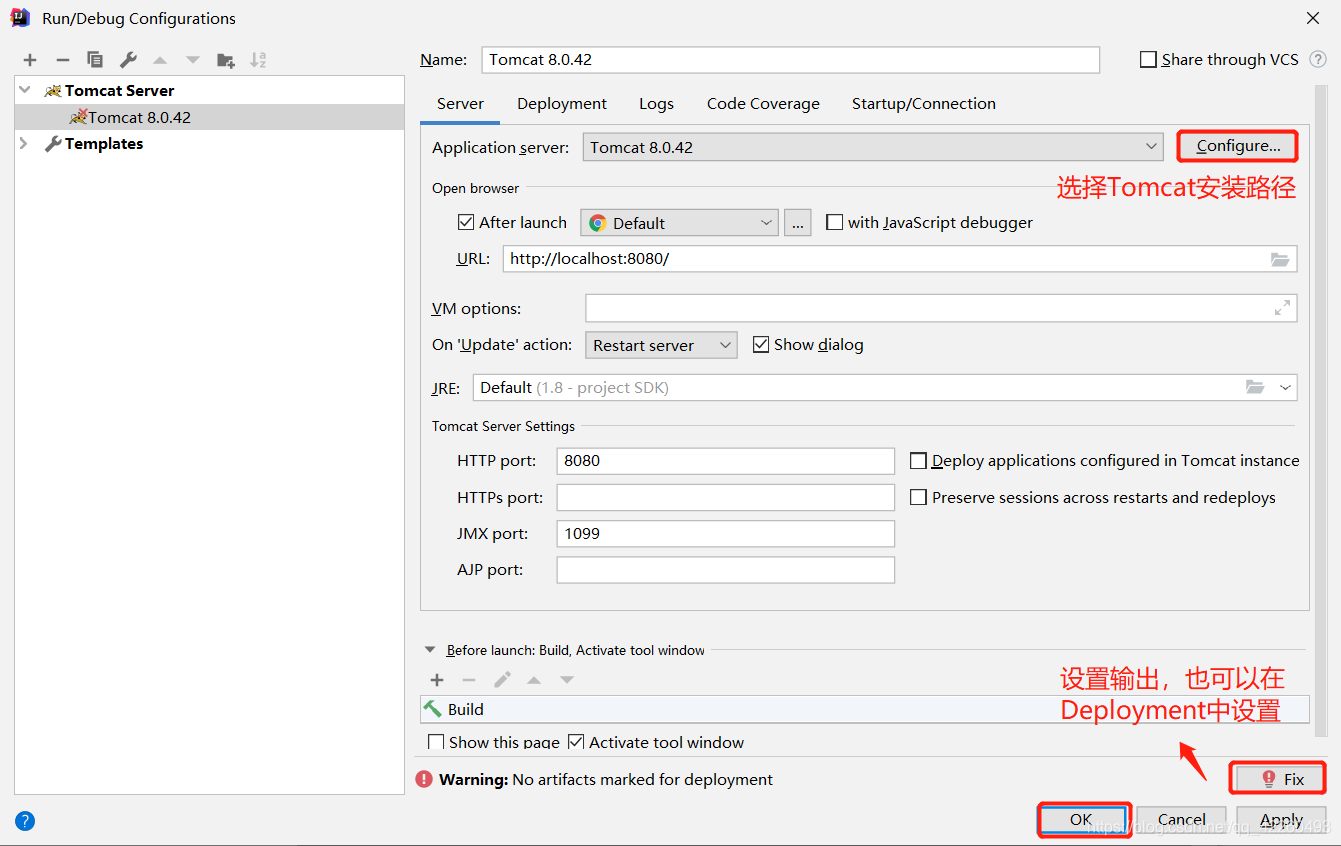
Task: Uncheck After launch checkbox
Action: (465, 222)
